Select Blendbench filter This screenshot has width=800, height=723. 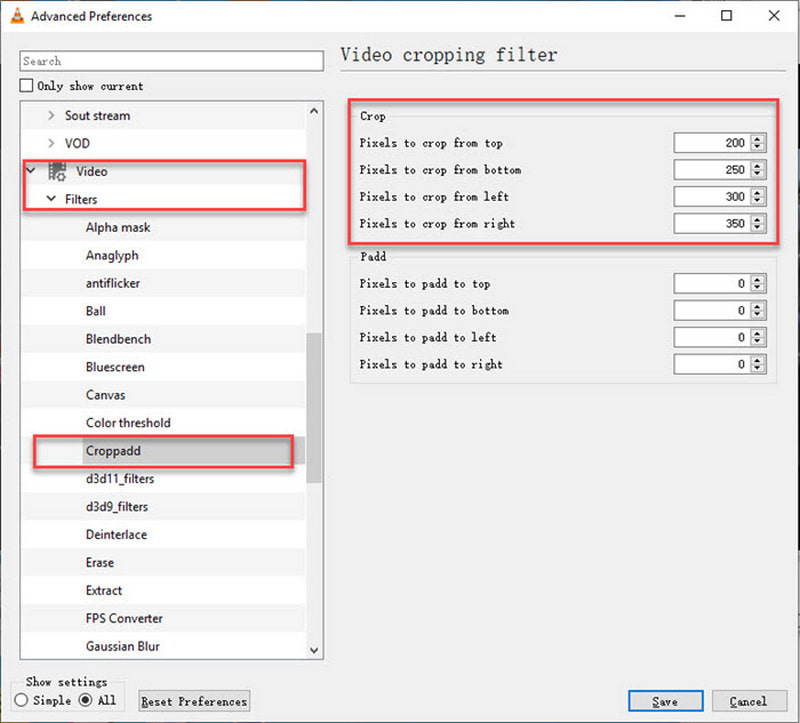tap(118, 339)
